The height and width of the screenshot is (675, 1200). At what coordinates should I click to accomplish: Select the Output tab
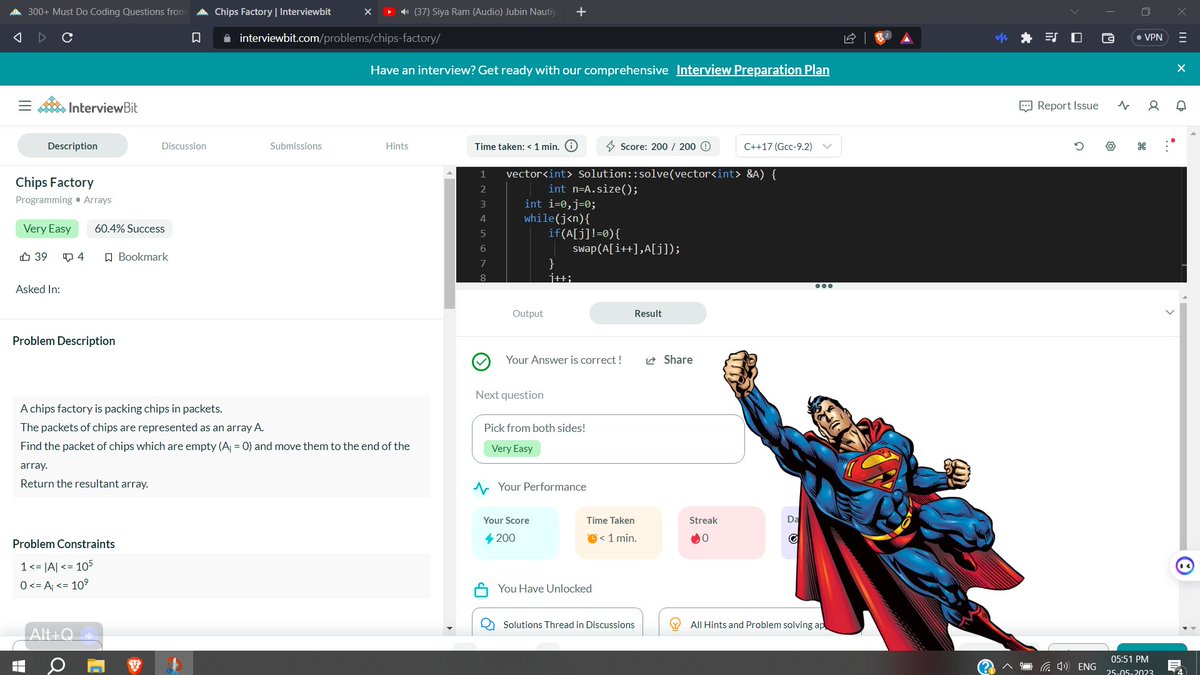click(x=528, y=314)
